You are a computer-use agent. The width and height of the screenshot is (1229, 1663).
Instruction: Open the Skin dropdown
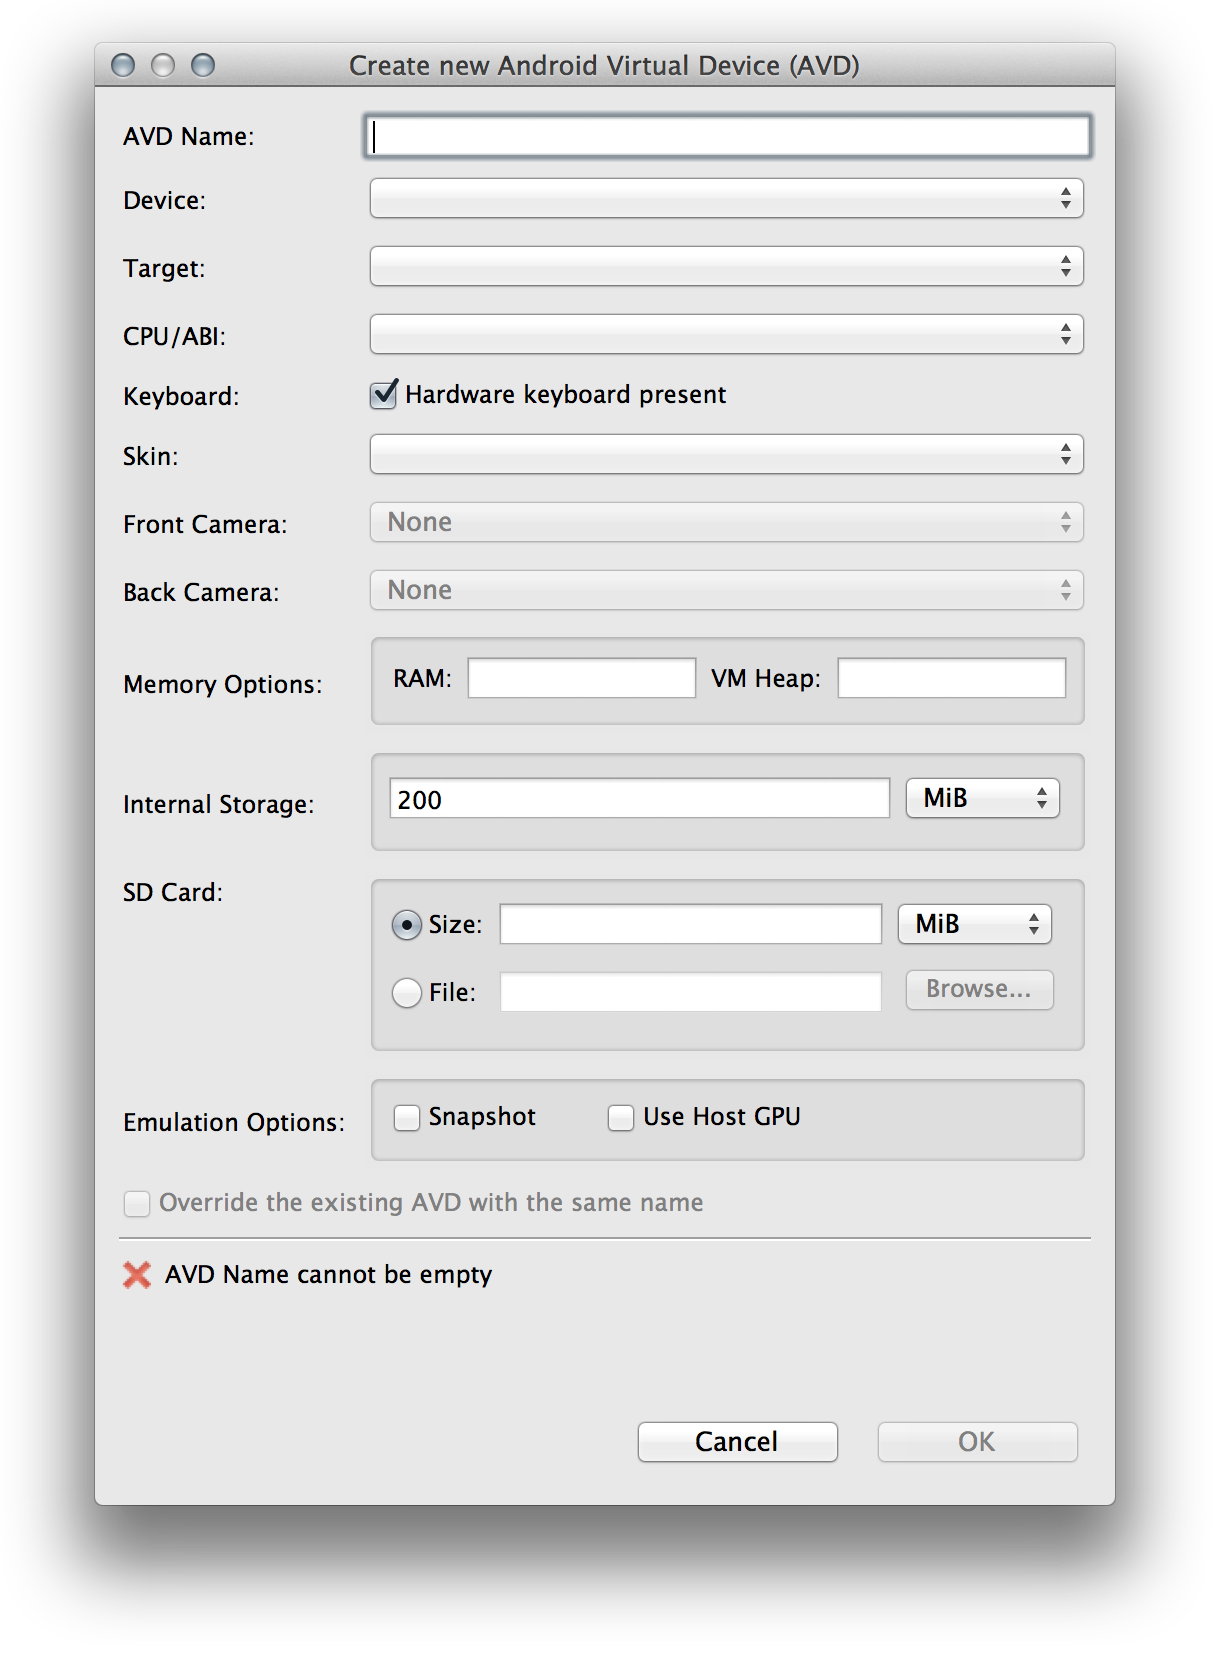[x=727, y=455]
